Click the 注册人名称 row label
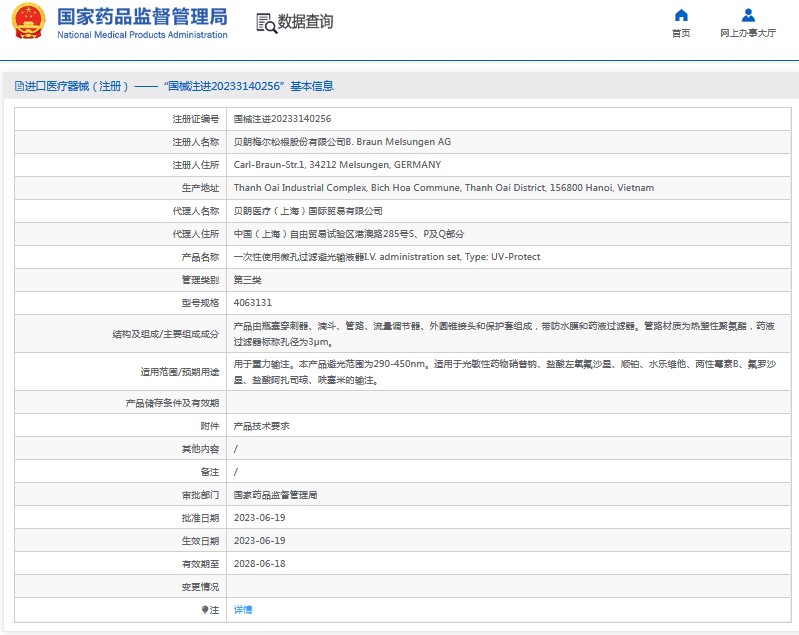 (196, 142)
